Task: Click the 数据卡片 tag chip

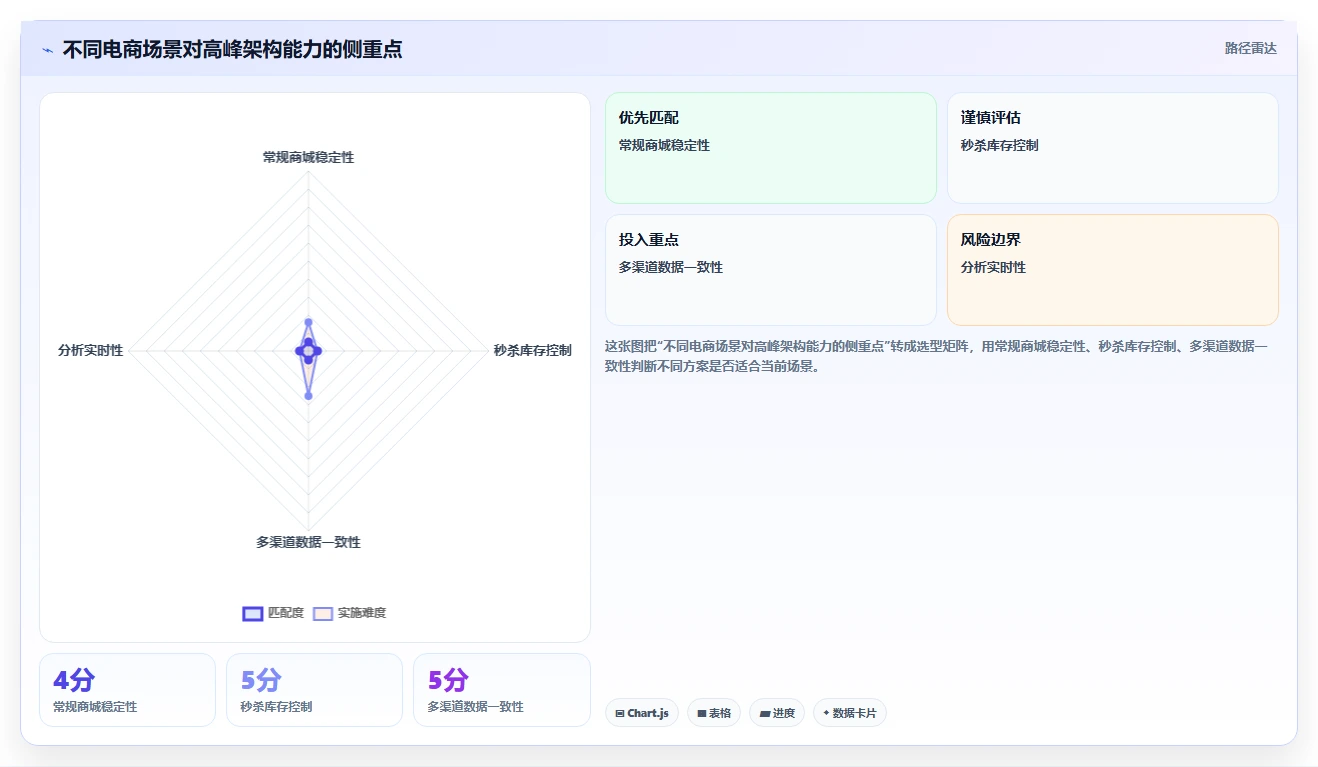Action: point(850,713)
